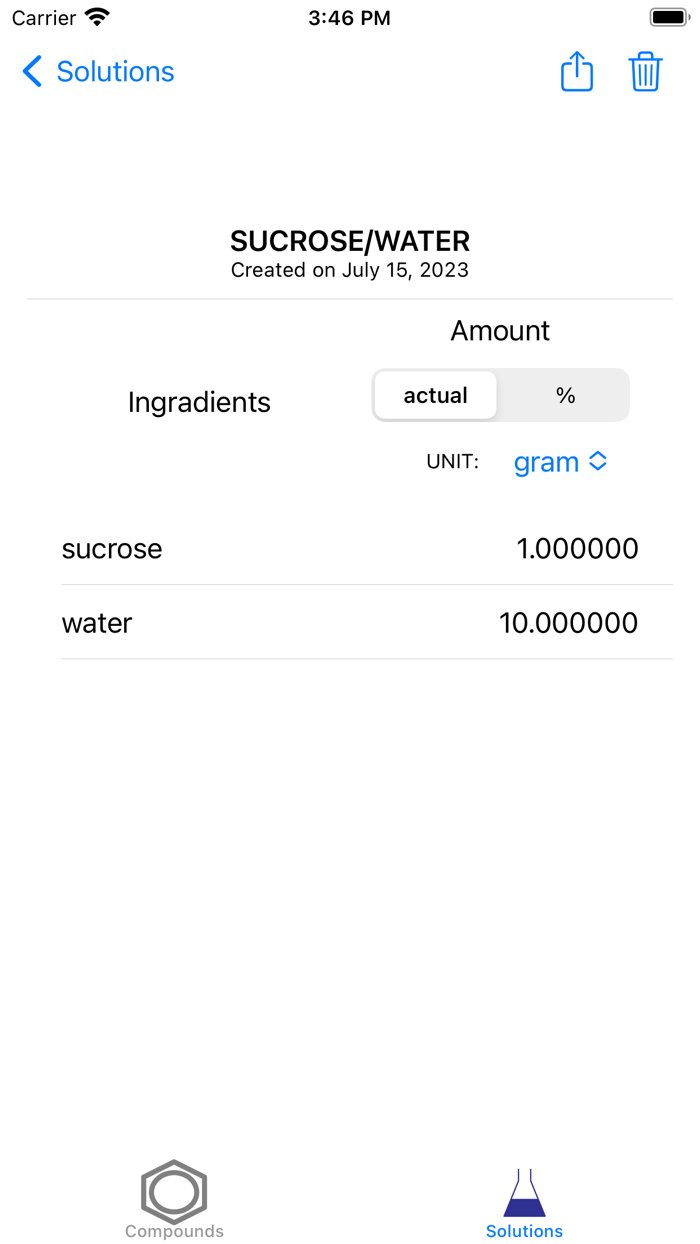Change the measurement unit
The height and width of the screenshot is (1244, 700).
tap(560, 461)
